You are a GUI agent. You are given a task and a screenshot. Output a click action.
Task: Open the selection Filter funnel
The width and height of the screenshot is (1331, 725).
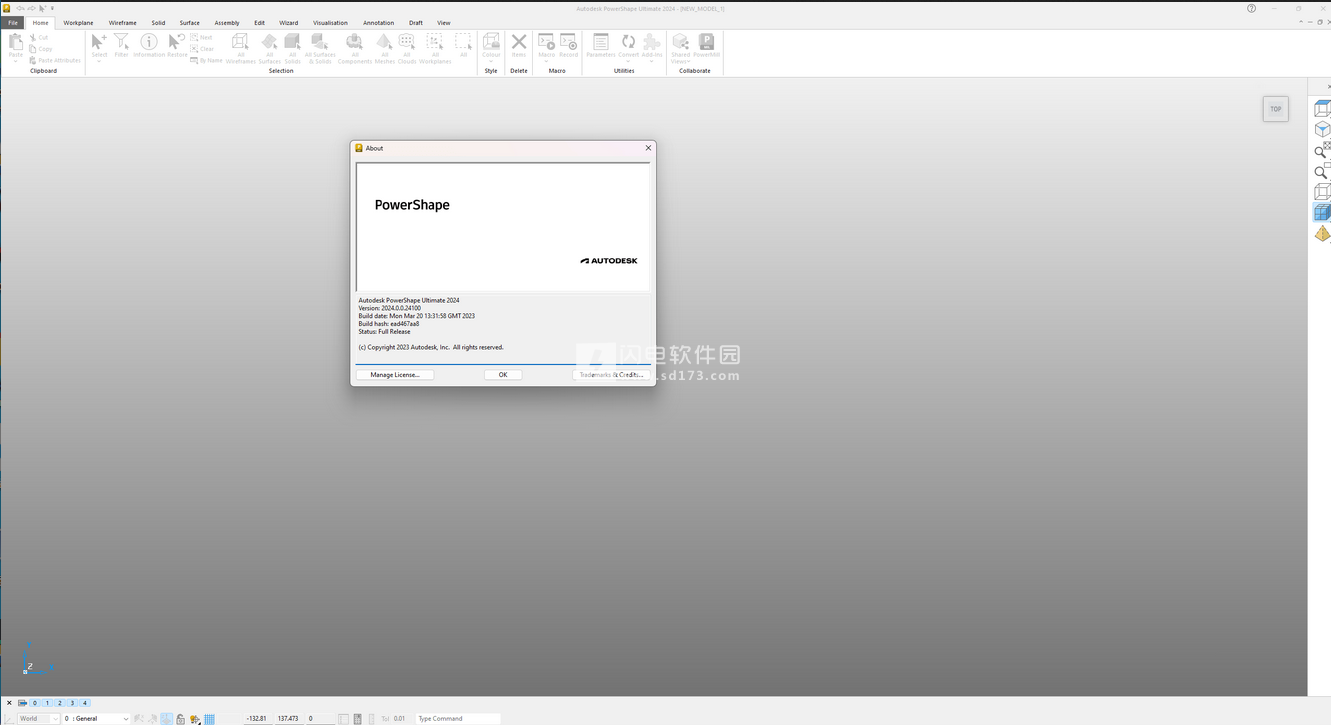(x=121, y=45)
